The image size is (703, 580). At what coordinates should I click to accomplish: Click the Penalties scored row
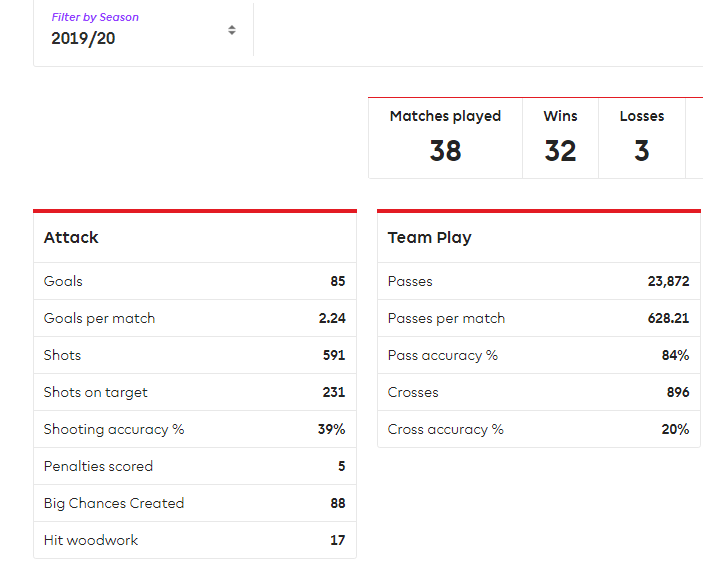194,467
